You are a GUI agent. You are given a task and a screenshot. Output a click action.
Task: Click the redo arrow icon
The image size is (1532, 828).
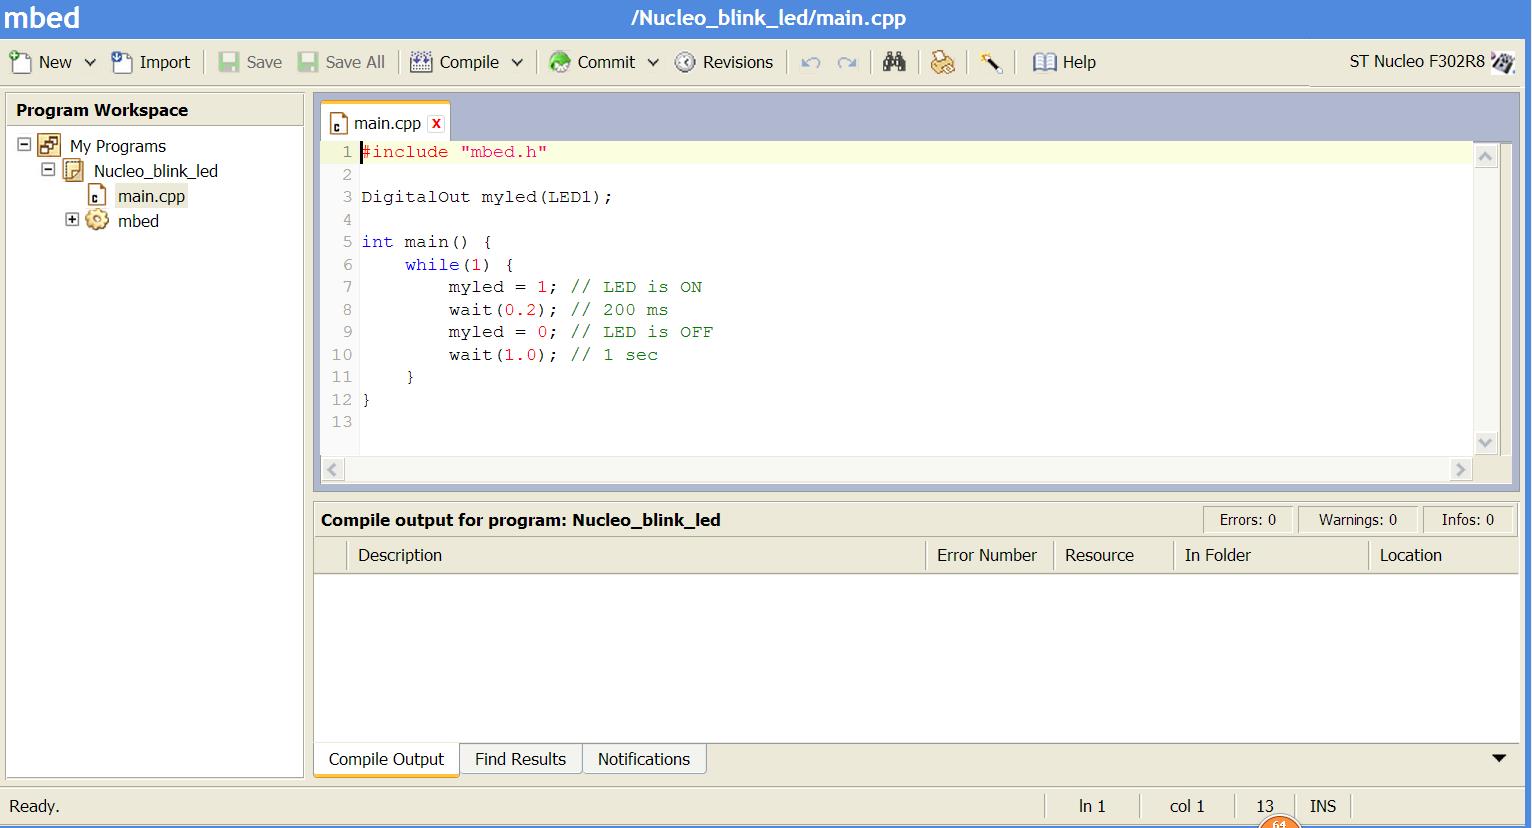coord(847,62)
